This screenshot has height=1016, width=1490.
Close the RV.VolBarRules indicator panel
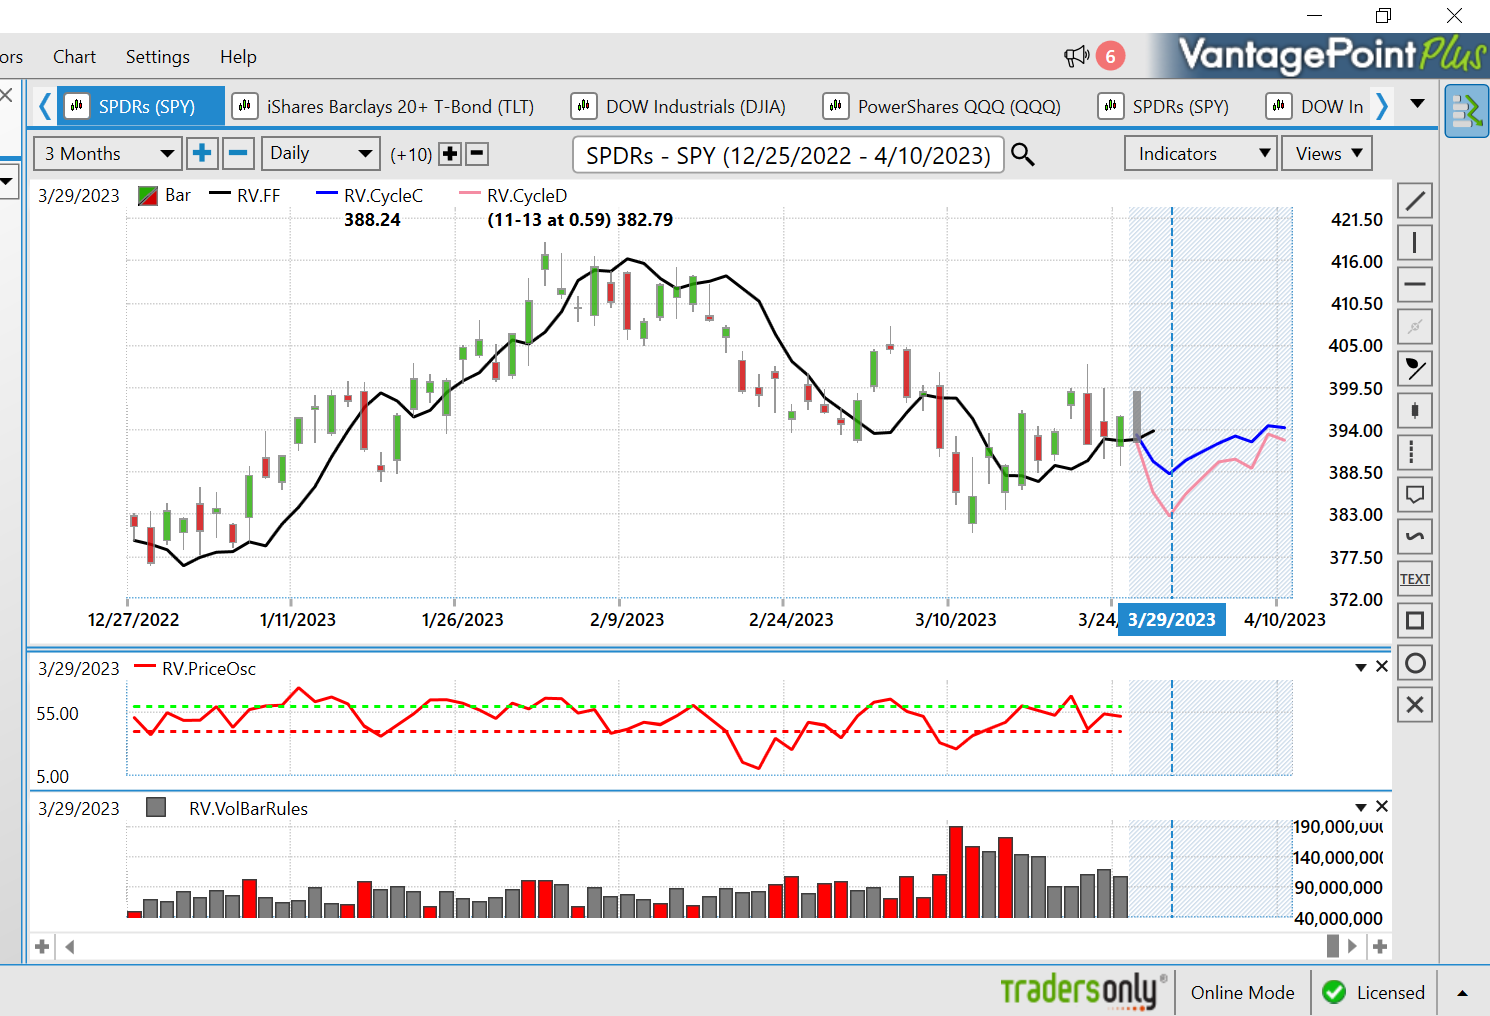pos(1382,807)
